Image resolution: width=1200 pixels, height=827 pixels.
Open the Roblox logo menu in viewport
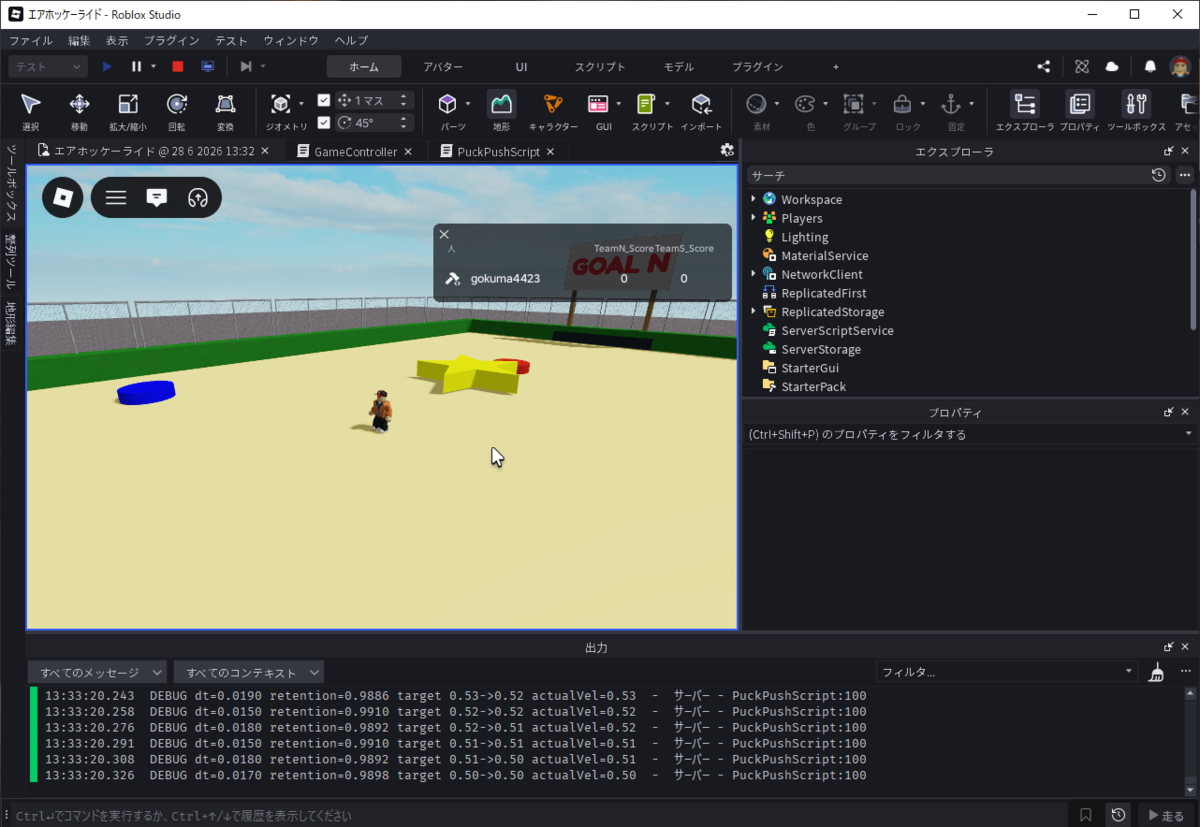point(63,197)
